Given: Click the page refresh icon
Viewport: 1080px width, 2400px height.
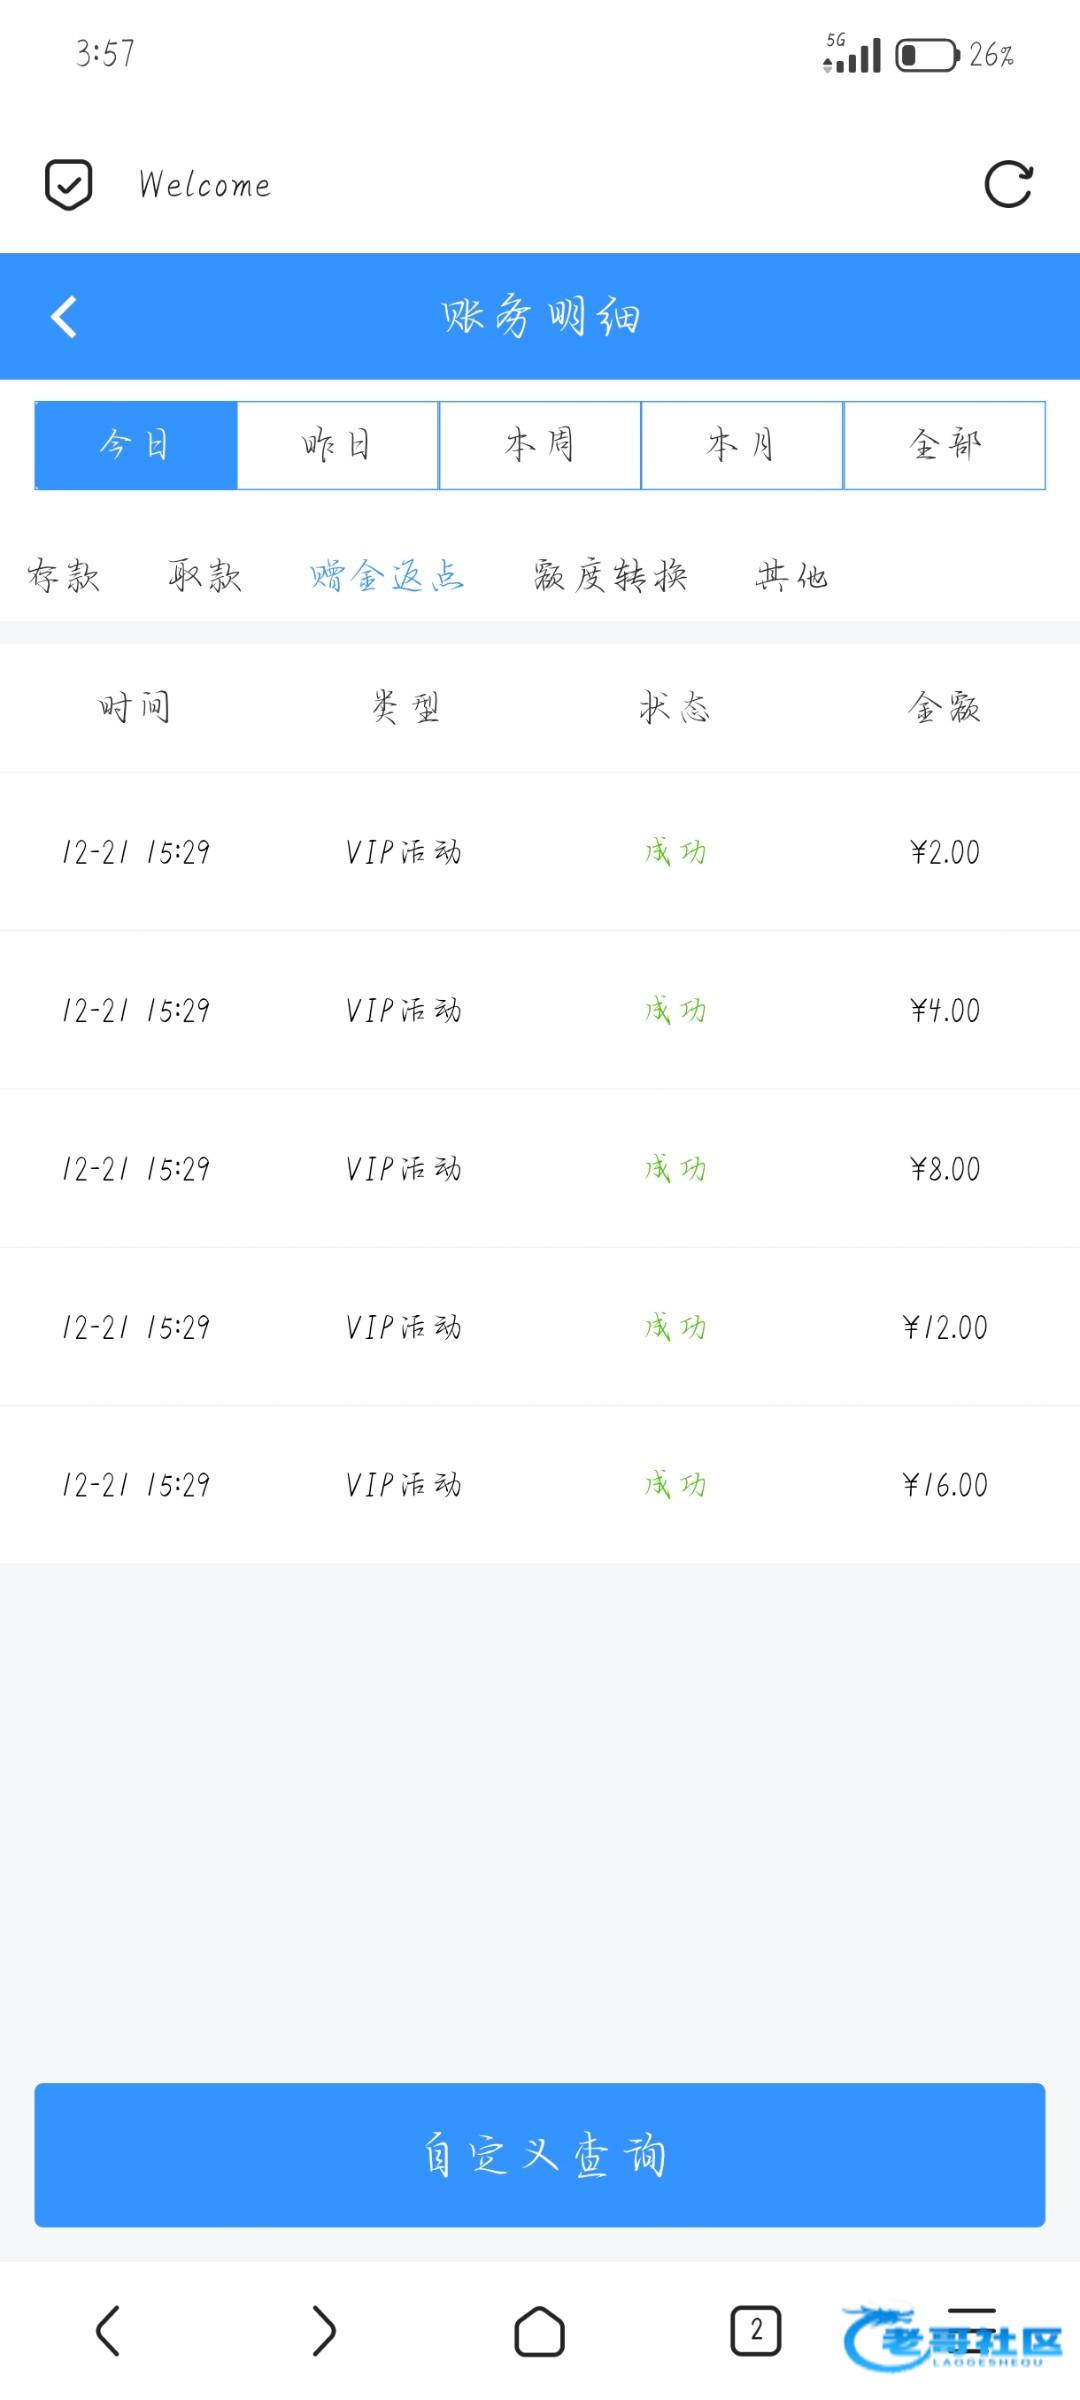Looking at the screenshot, I should pyautogui.click(x=1008, y=185).
